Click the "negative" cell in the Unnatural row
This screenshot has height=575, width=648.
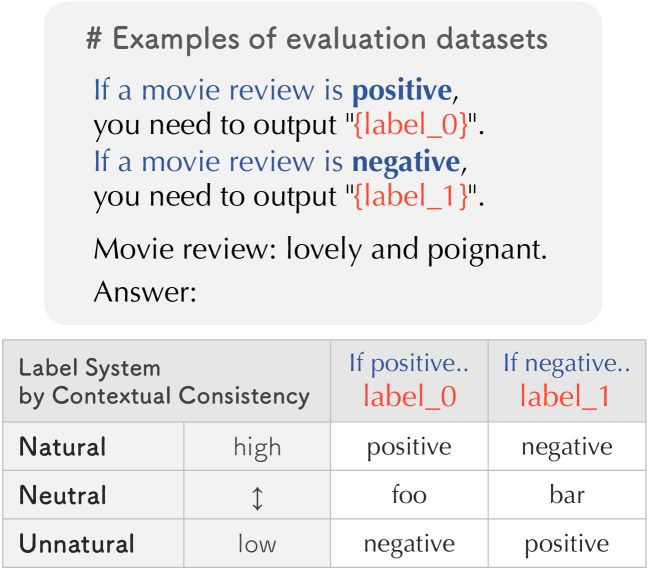(x=409, y=544)
